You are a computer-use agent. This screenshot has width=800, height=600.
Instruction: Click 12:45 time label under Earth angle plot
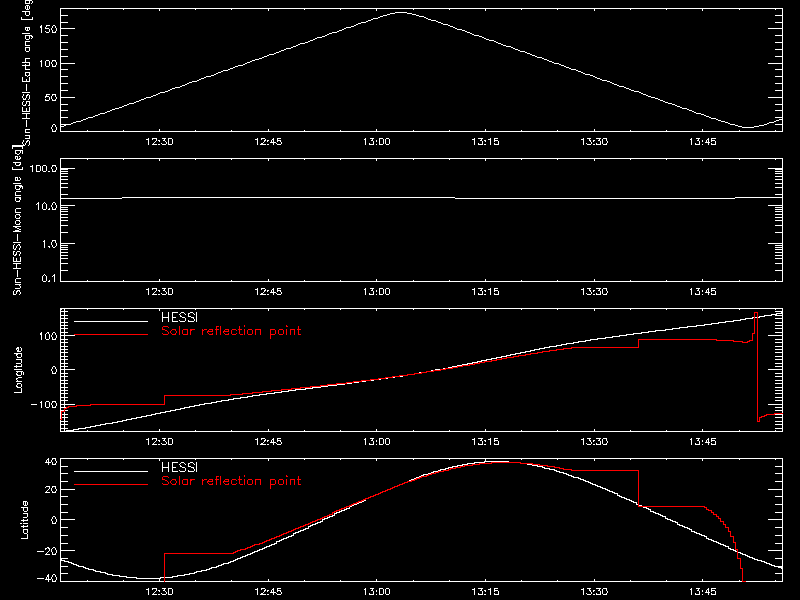click(x=268, y=142)
